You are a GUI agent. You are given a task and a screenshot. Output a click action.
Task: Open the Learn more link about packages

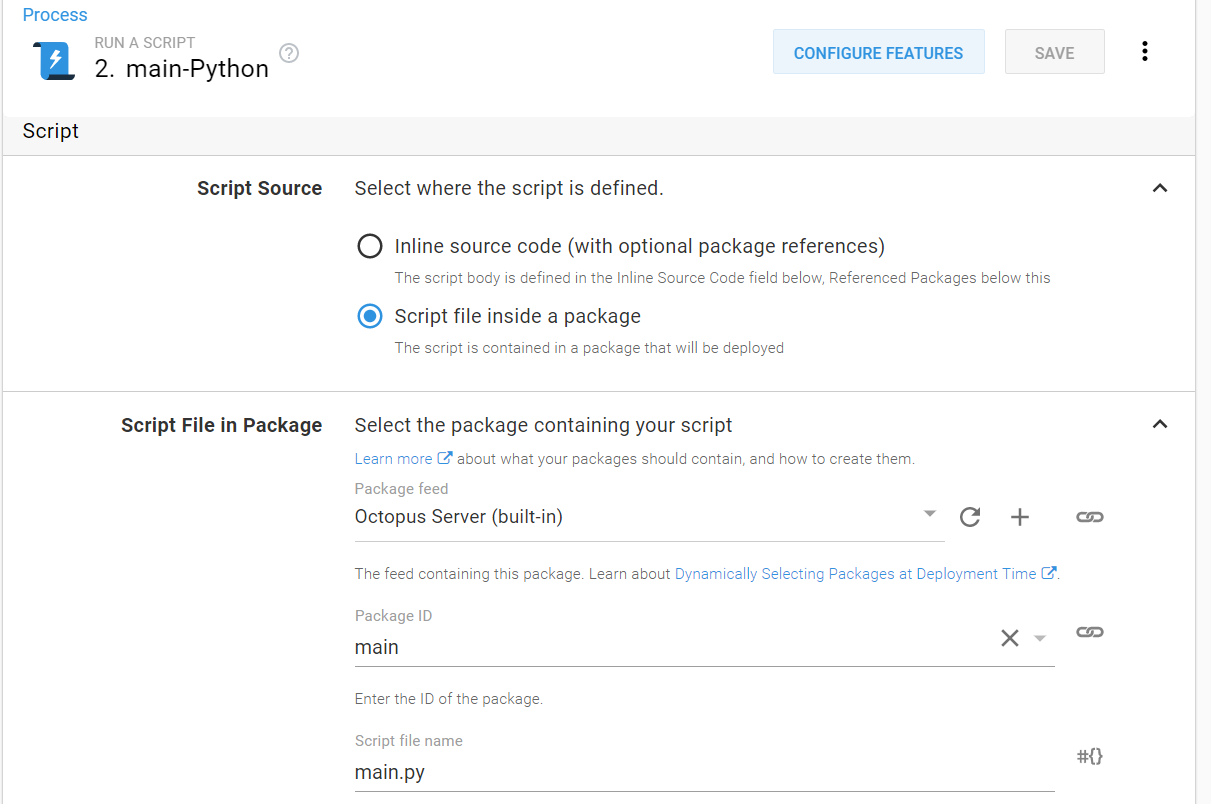(x=395, y=458)
